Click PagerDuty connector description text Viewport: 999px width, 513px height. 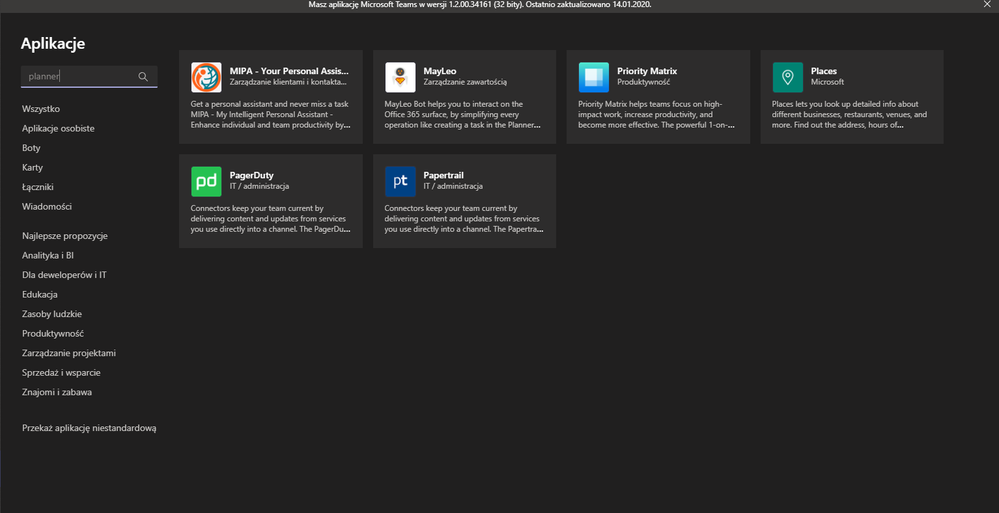coord(271,219)
